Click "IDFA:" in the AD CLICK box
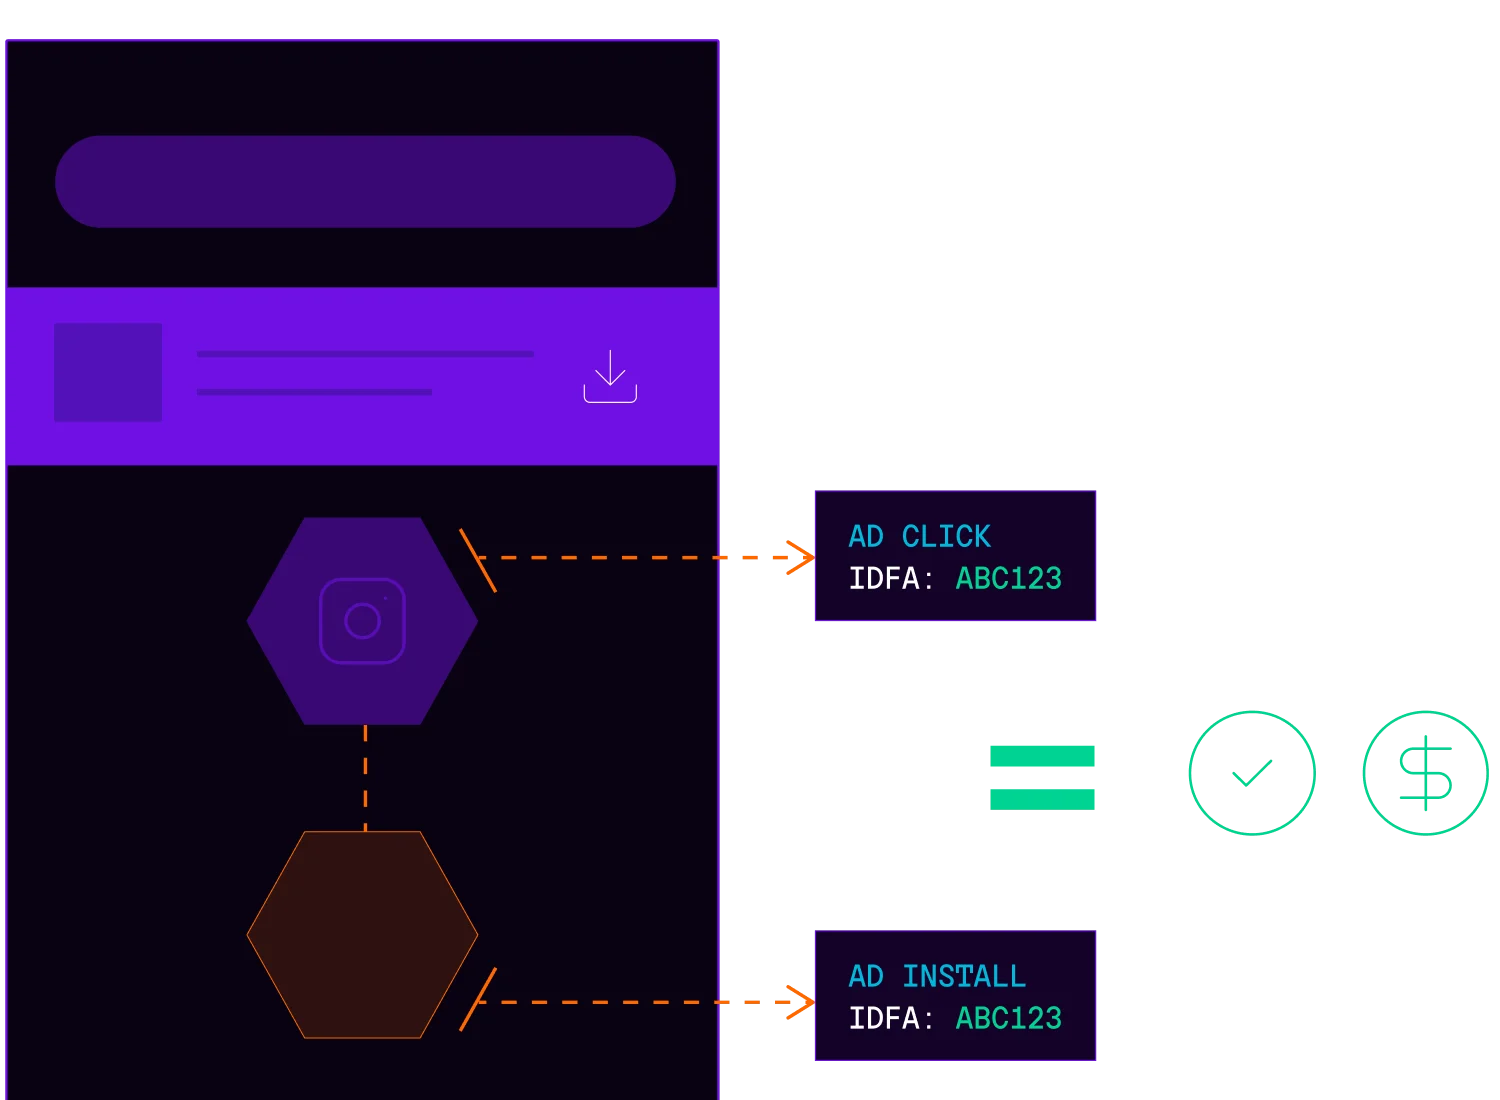 click(x=892, y=579)
